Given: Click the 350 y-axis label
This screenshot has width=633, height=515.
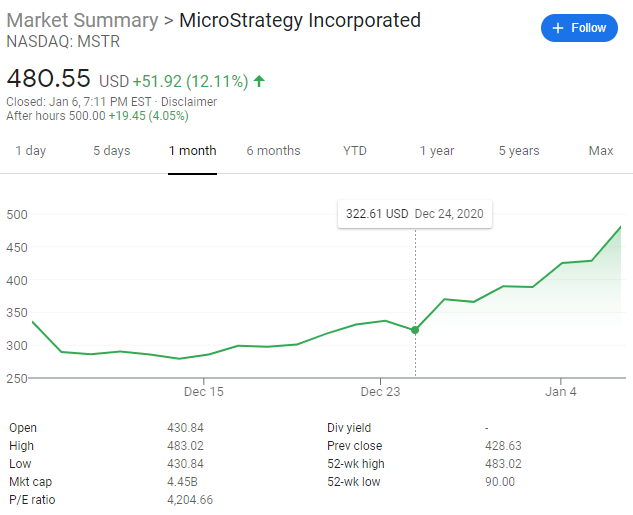Looking at the screenshot, I should point(17,313).
